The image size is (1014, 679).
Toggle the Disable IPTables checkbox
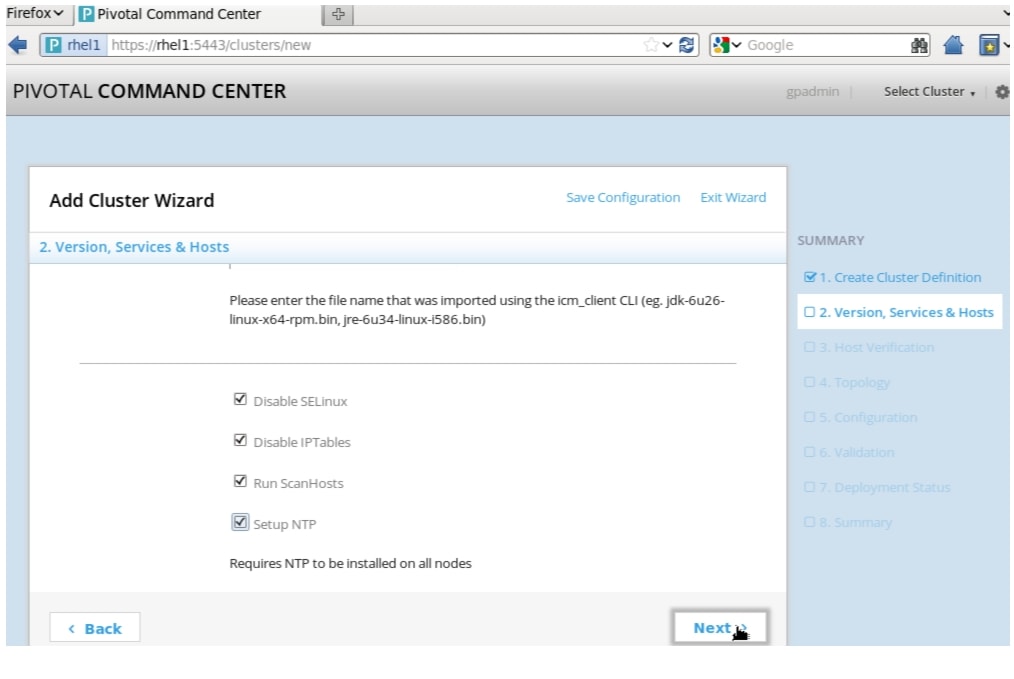(x=240, y=440)
